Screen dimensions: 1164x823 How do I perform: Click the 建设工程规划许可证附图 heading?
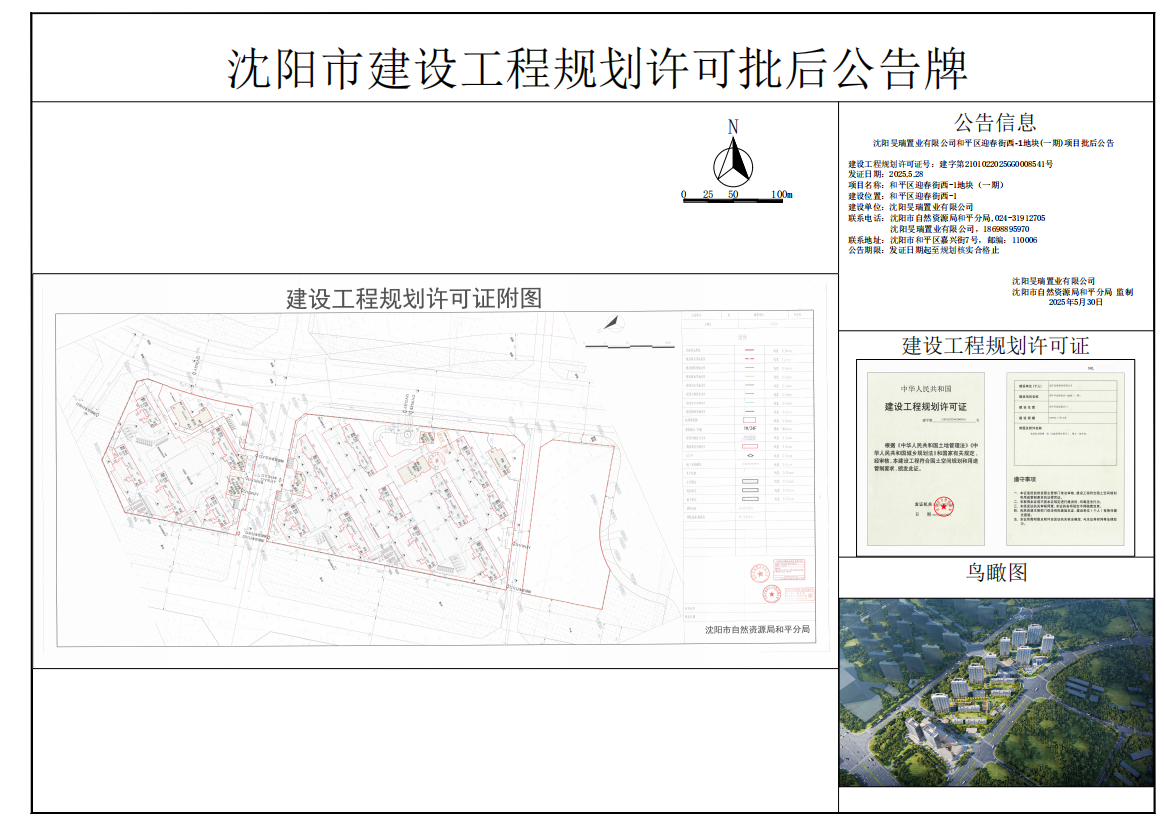coord(413,298)
